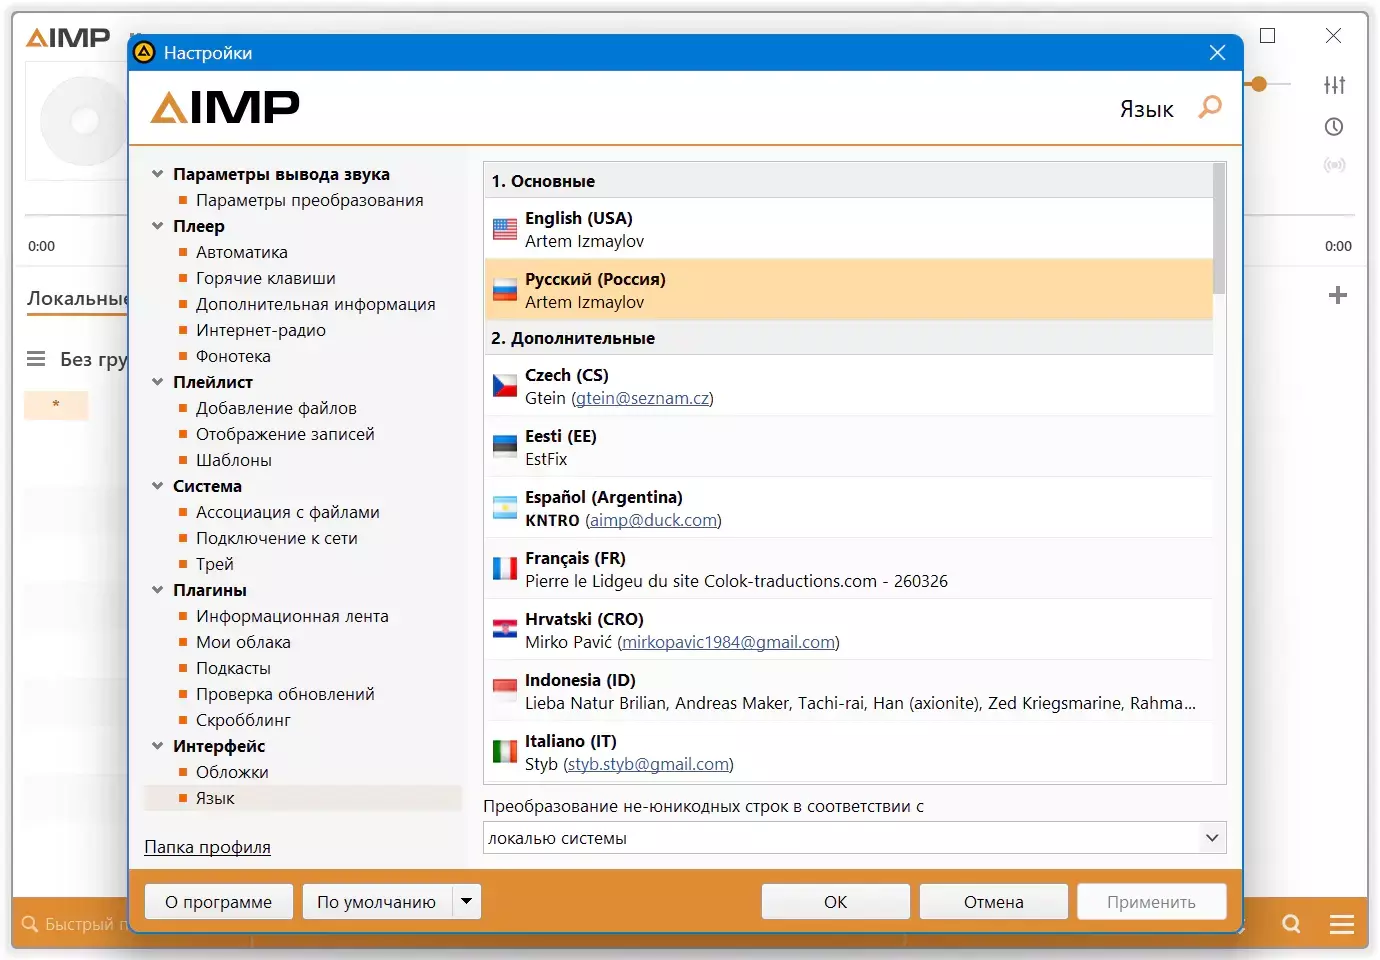Collapse the 'Плейлист' tree section
The image size is (1380, 960).
[157, 382]
